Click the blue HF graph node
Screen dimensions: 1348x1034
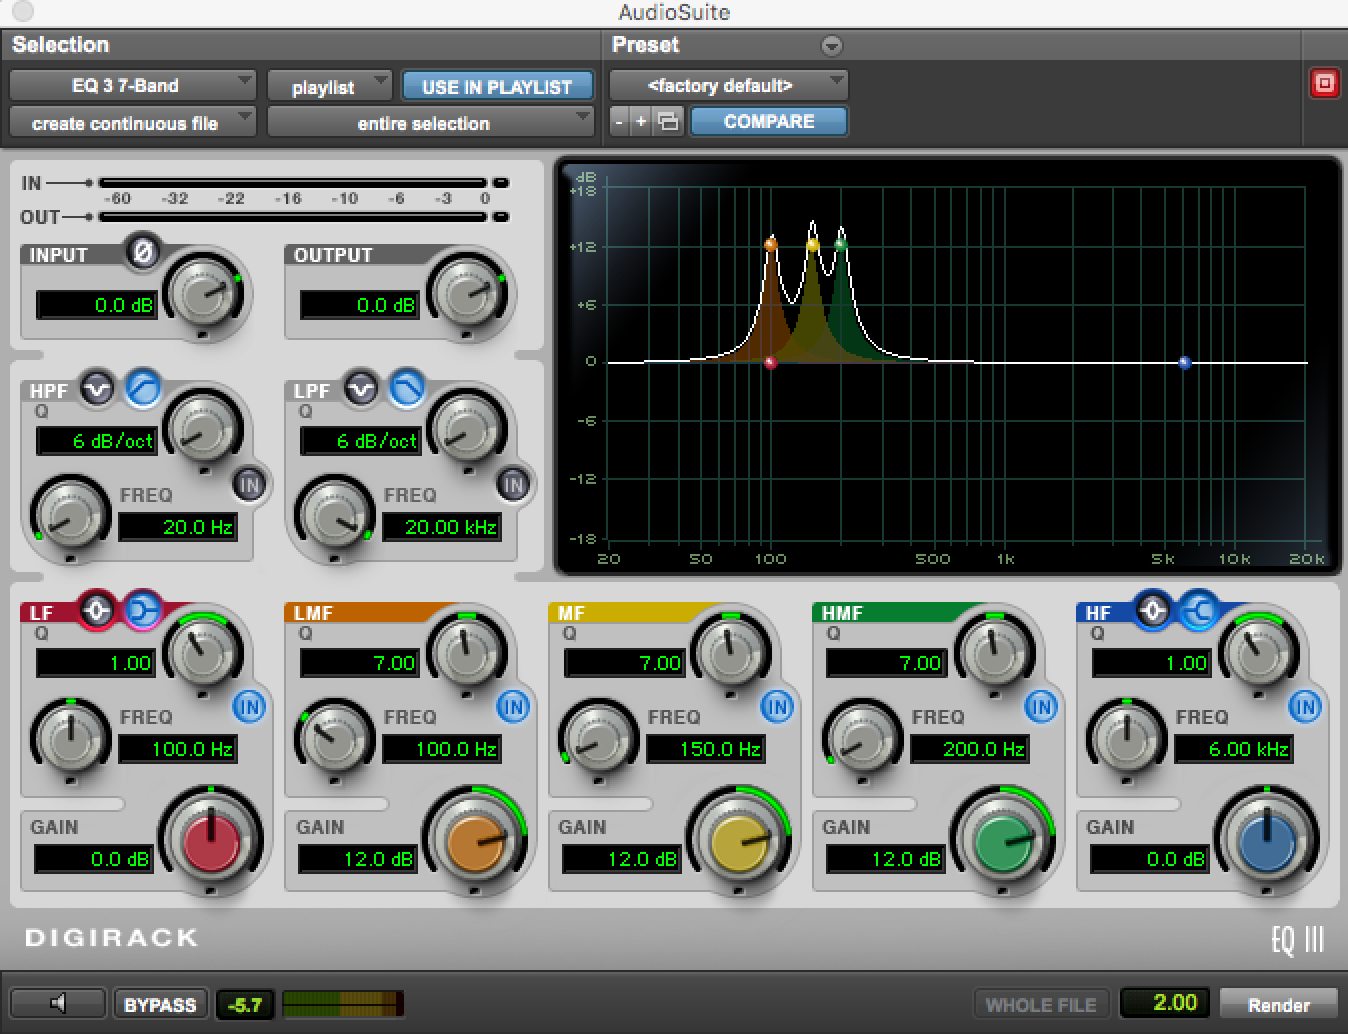click(x=1185, y=363)
